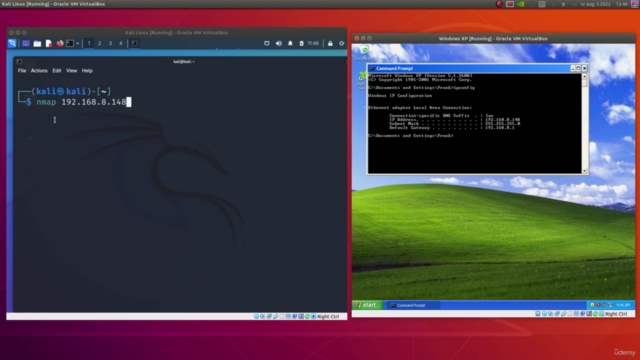The image size is (640, 360).
Task: Click the IP Address line in Command Prompt
Action: pyautogui.click(x=454, y=120)
